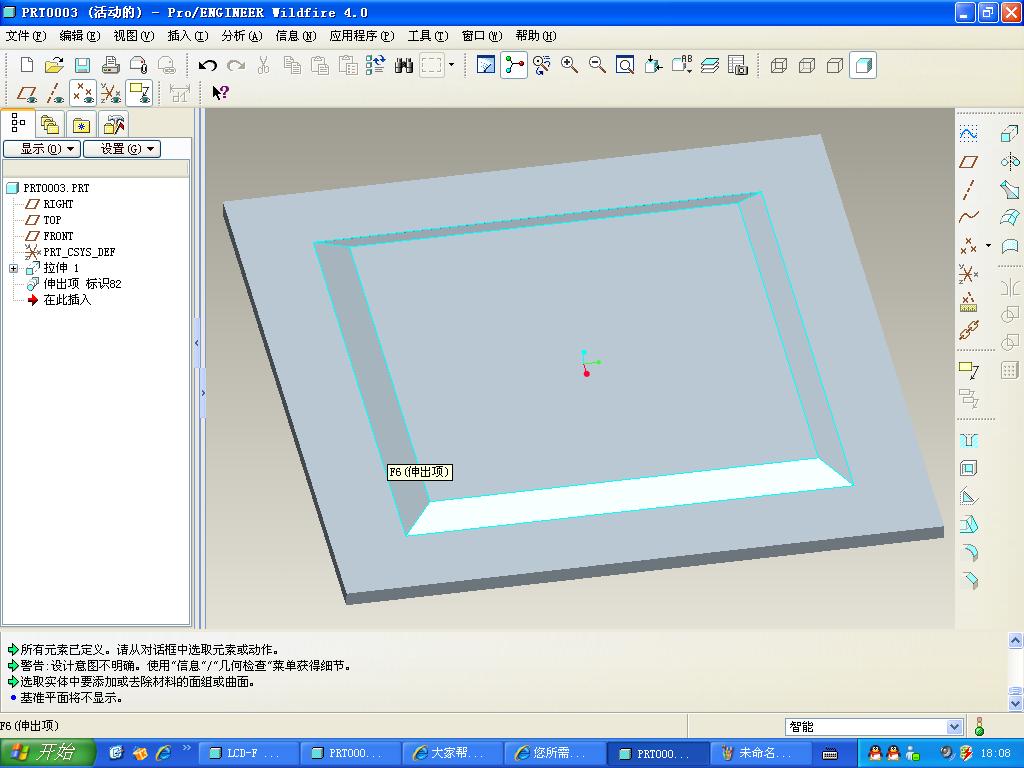Viewport: 1024px width, 768px height.
Task: Create a new file with the New icon
Action: point(27,65)
